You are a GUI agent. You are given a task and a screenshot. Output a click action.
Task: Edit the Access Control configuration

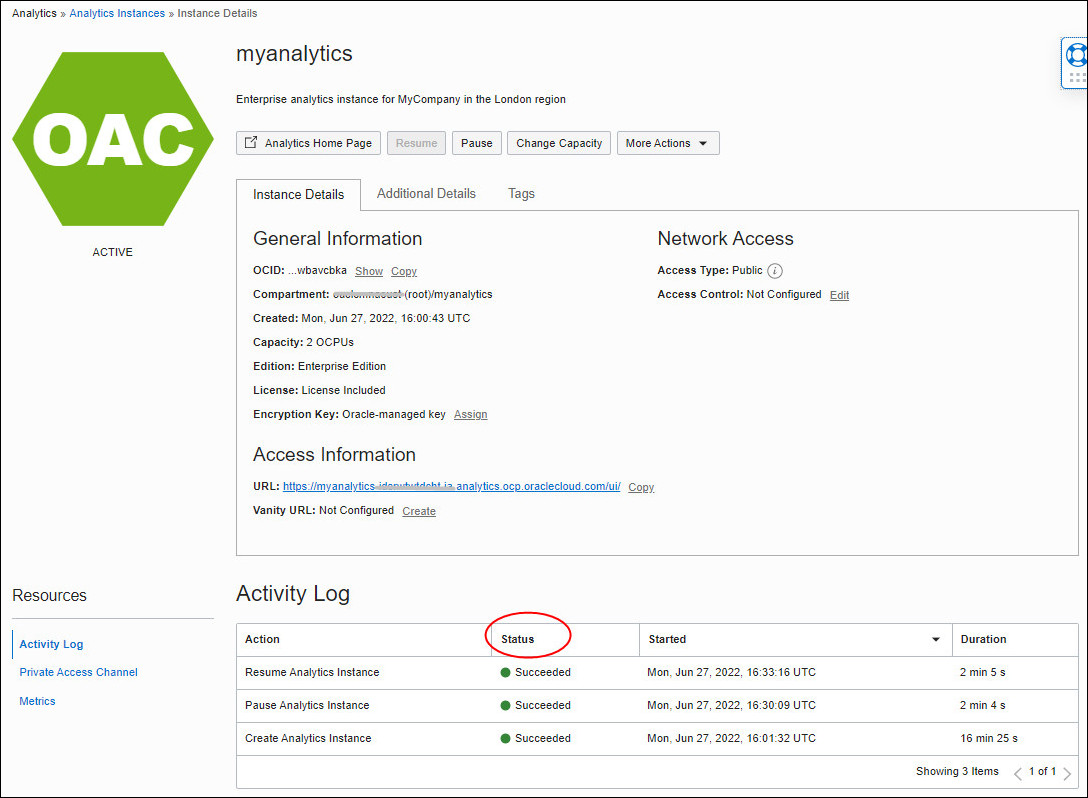coord(838,295)
